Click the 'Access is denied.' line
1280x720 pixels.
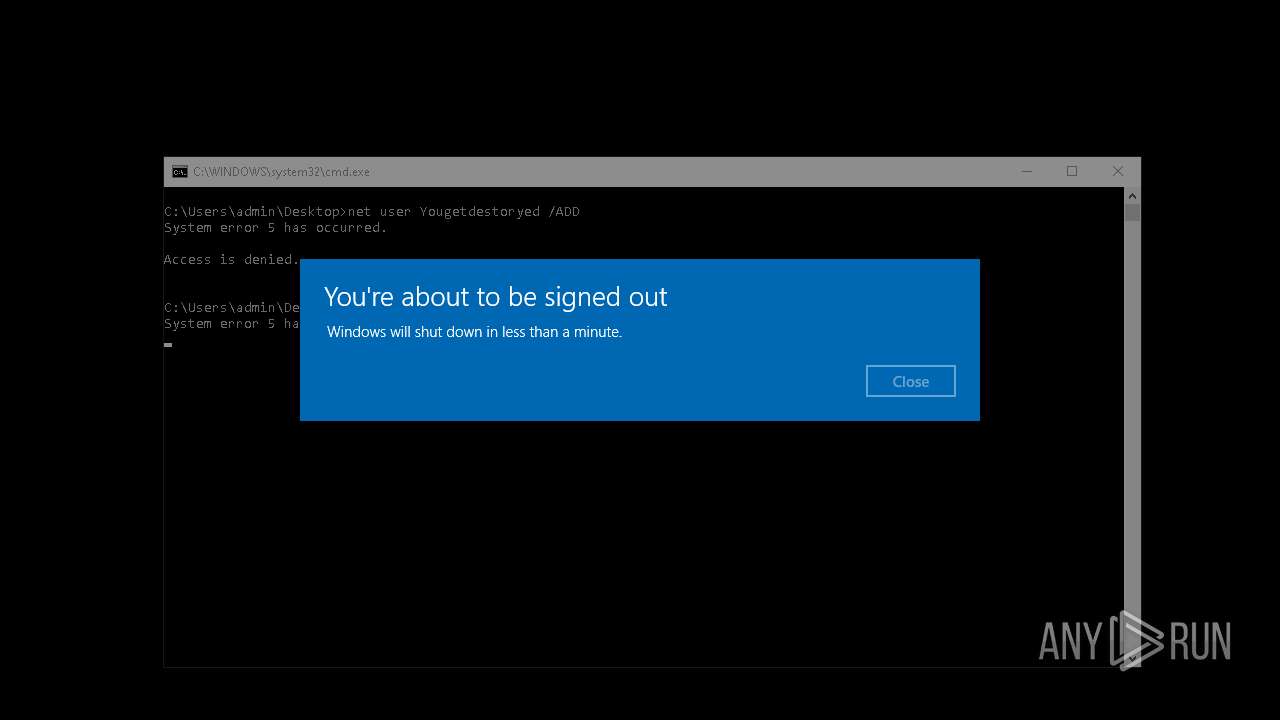[231, 260]
